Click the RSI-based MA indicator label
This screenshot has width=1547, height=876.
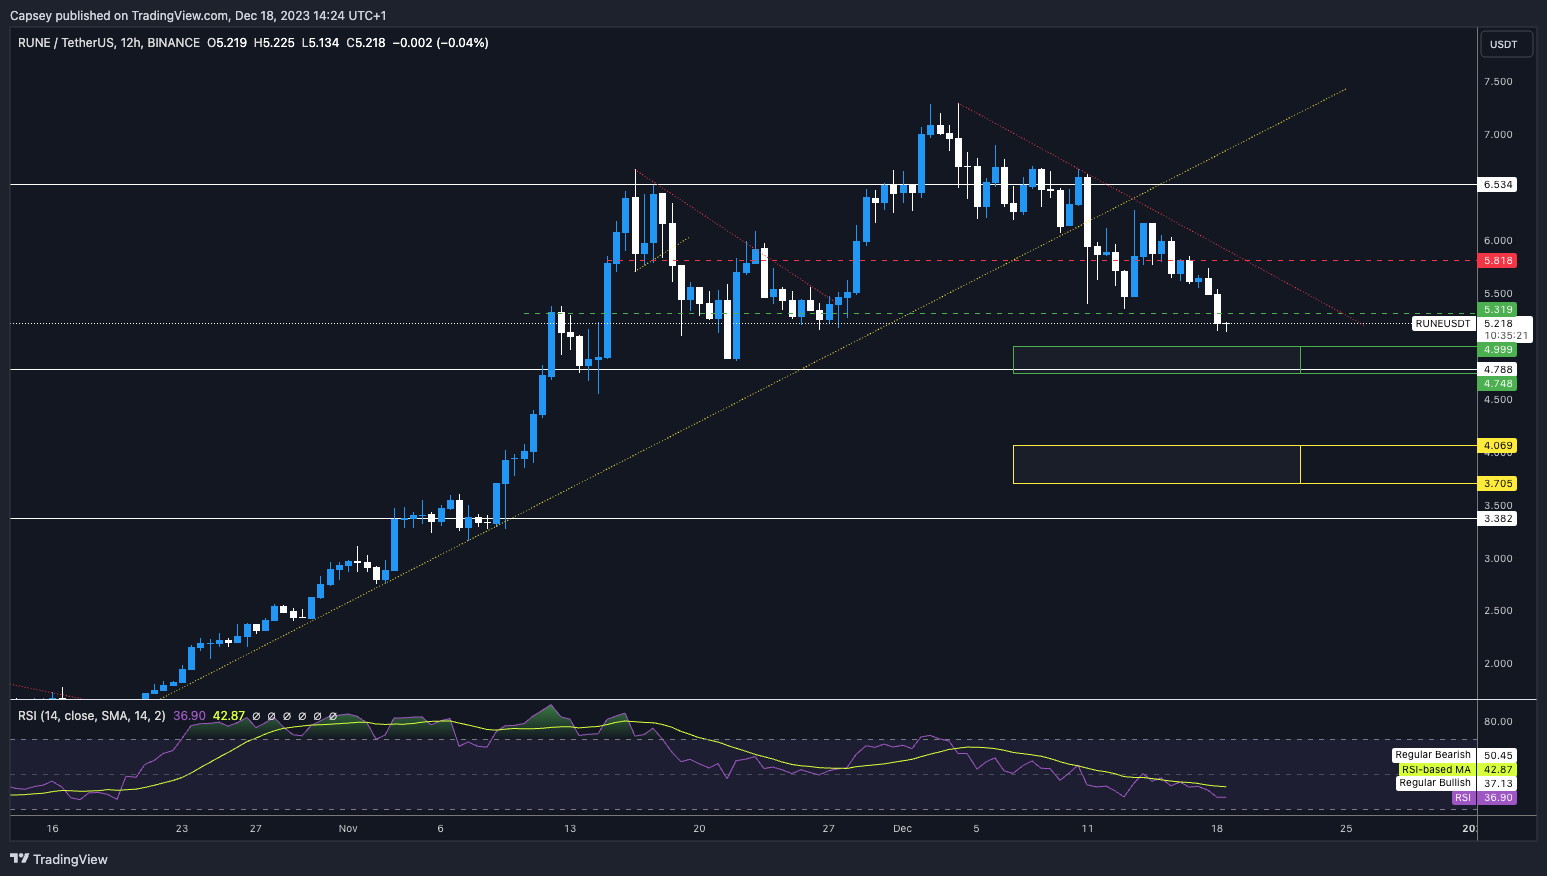tap(1436, 770)
